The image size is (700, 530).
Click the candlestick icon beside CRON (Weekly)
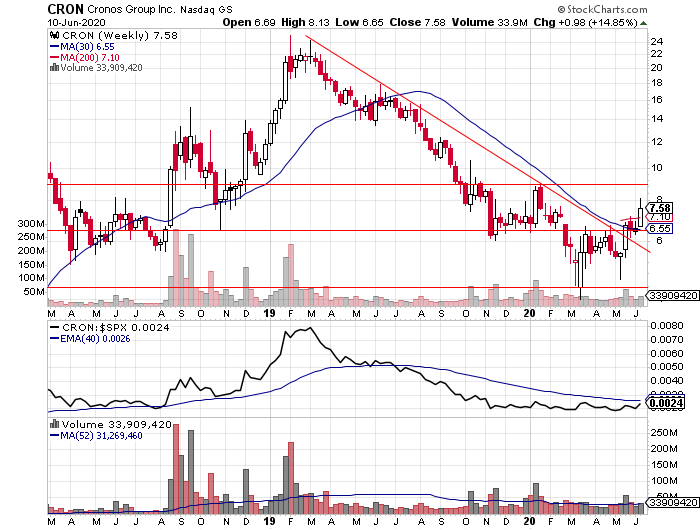pyautogui.click(x=55, y=35)
